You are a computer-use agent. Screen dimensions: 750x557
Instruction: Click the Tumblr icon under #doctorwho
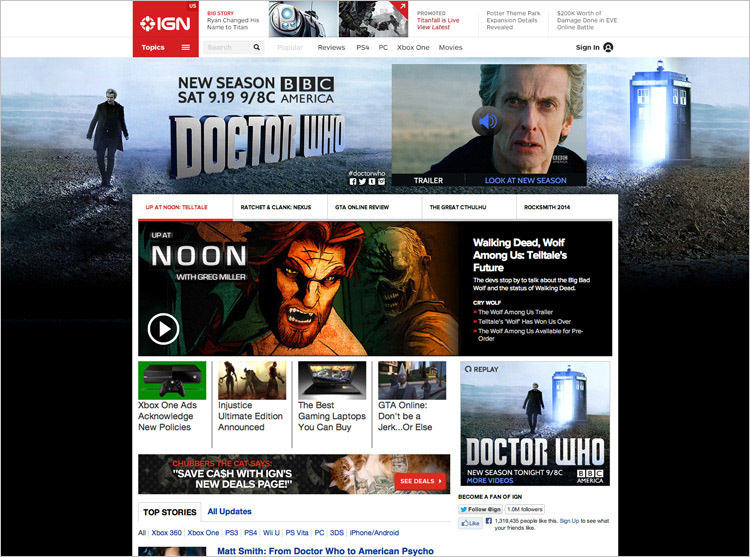pyautogui.click(x=372, y=182)
